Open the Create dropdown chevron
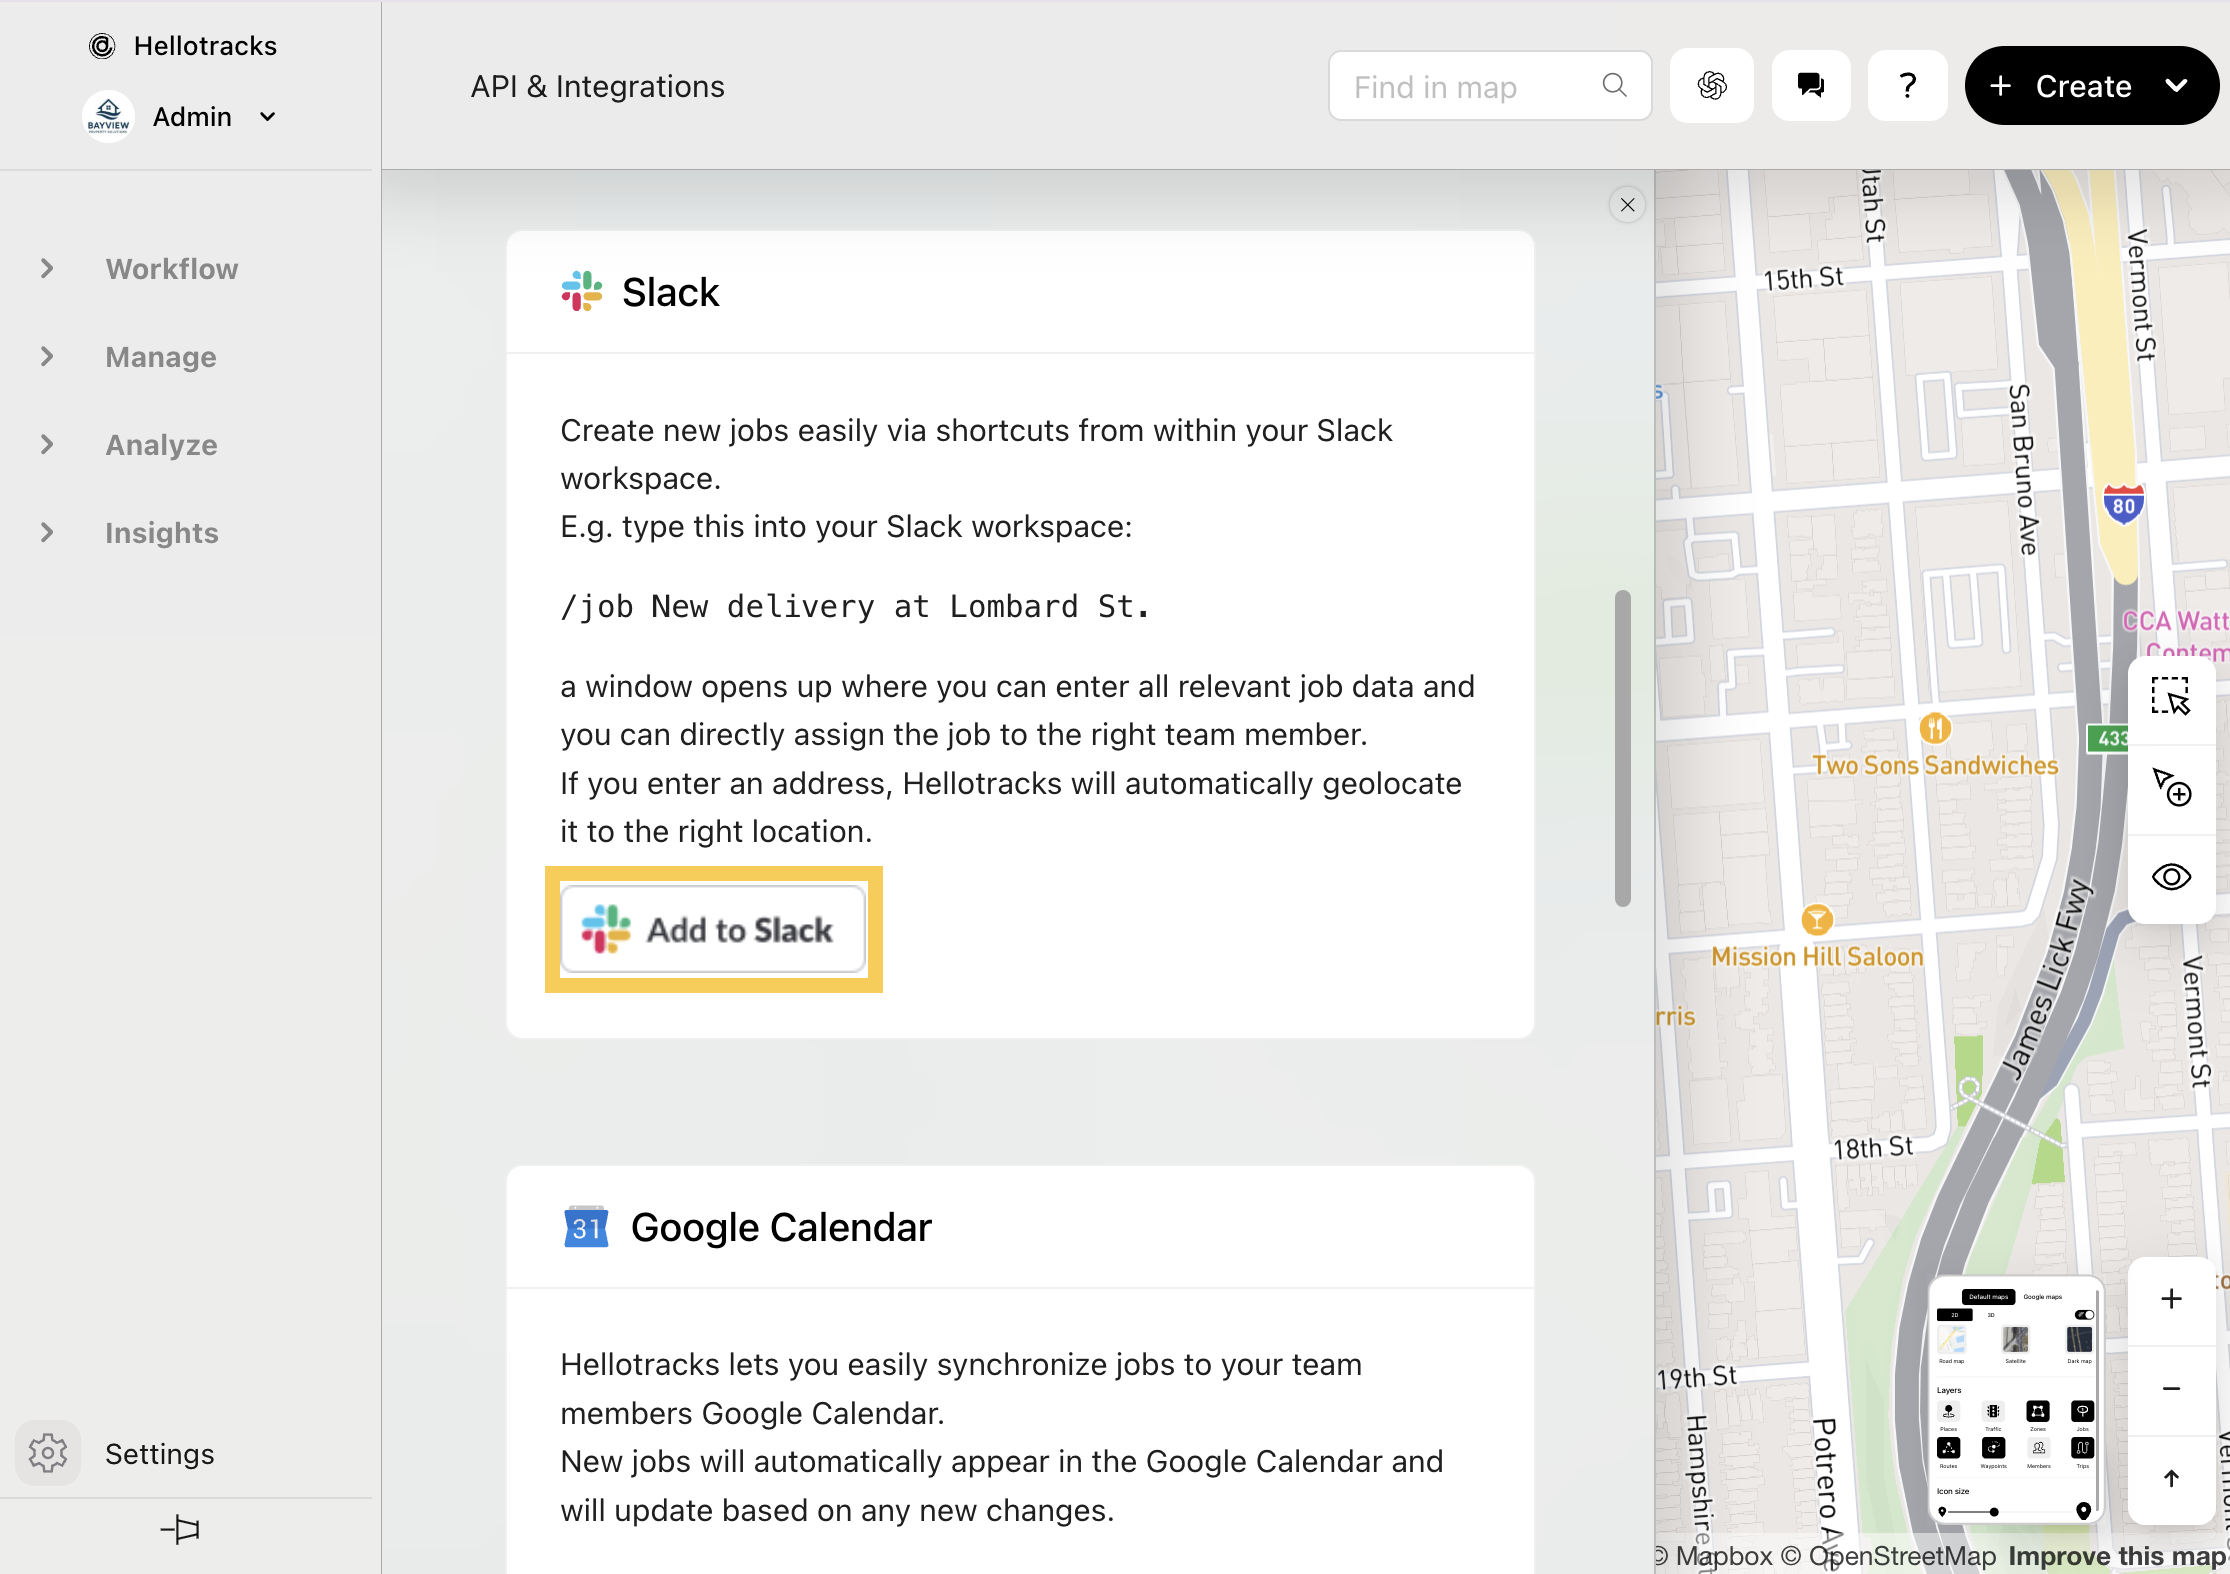Image resolution: width=2230 pixels, height=1574 pixels. pos(2177,86)
